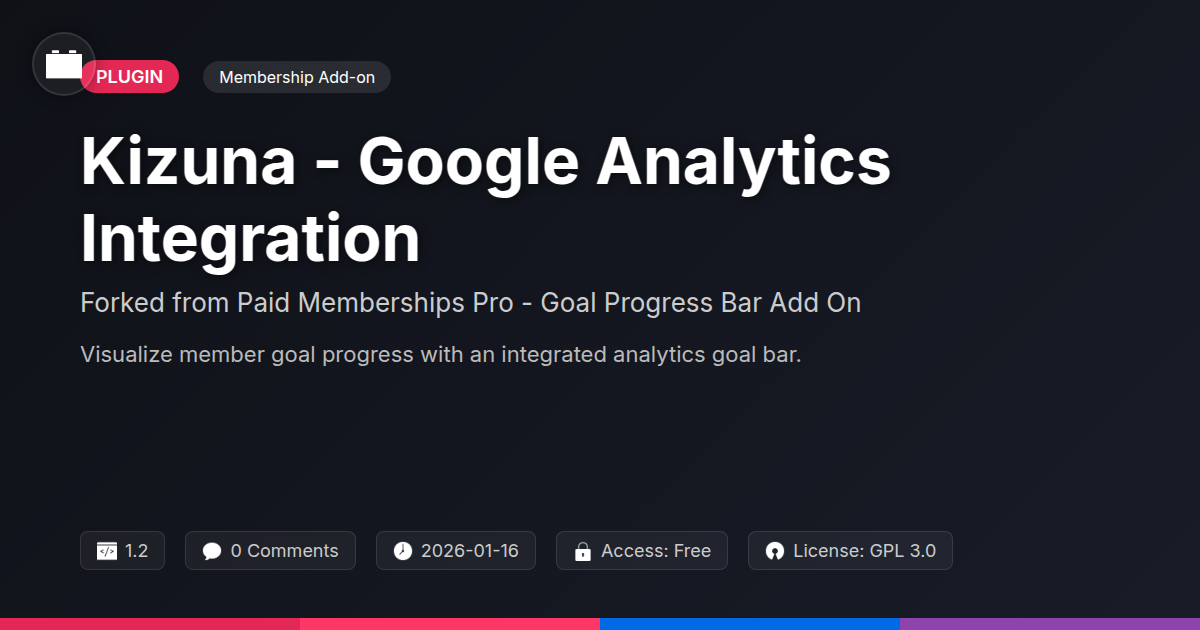1200x630 pixels.
Task: Click the Kizuna - Google Analytics Integration title
Action: tap(485, 200)
